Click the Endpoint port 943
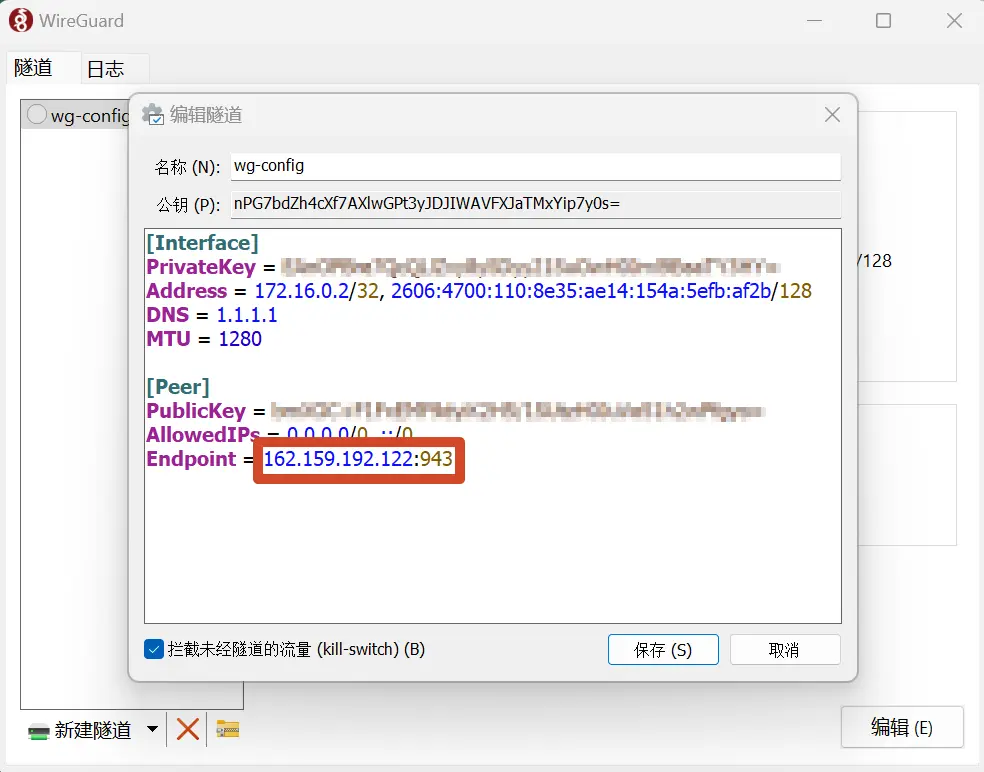This screenshot has width=984, height=772. (x=436, y=459)
